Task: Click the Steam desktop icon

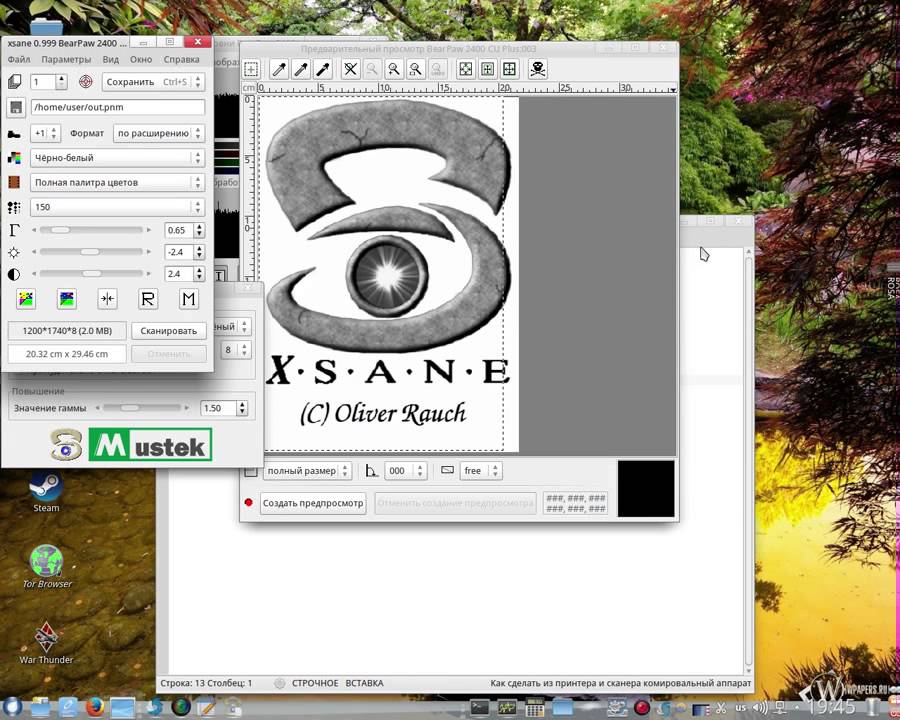Action: point(46,492)
